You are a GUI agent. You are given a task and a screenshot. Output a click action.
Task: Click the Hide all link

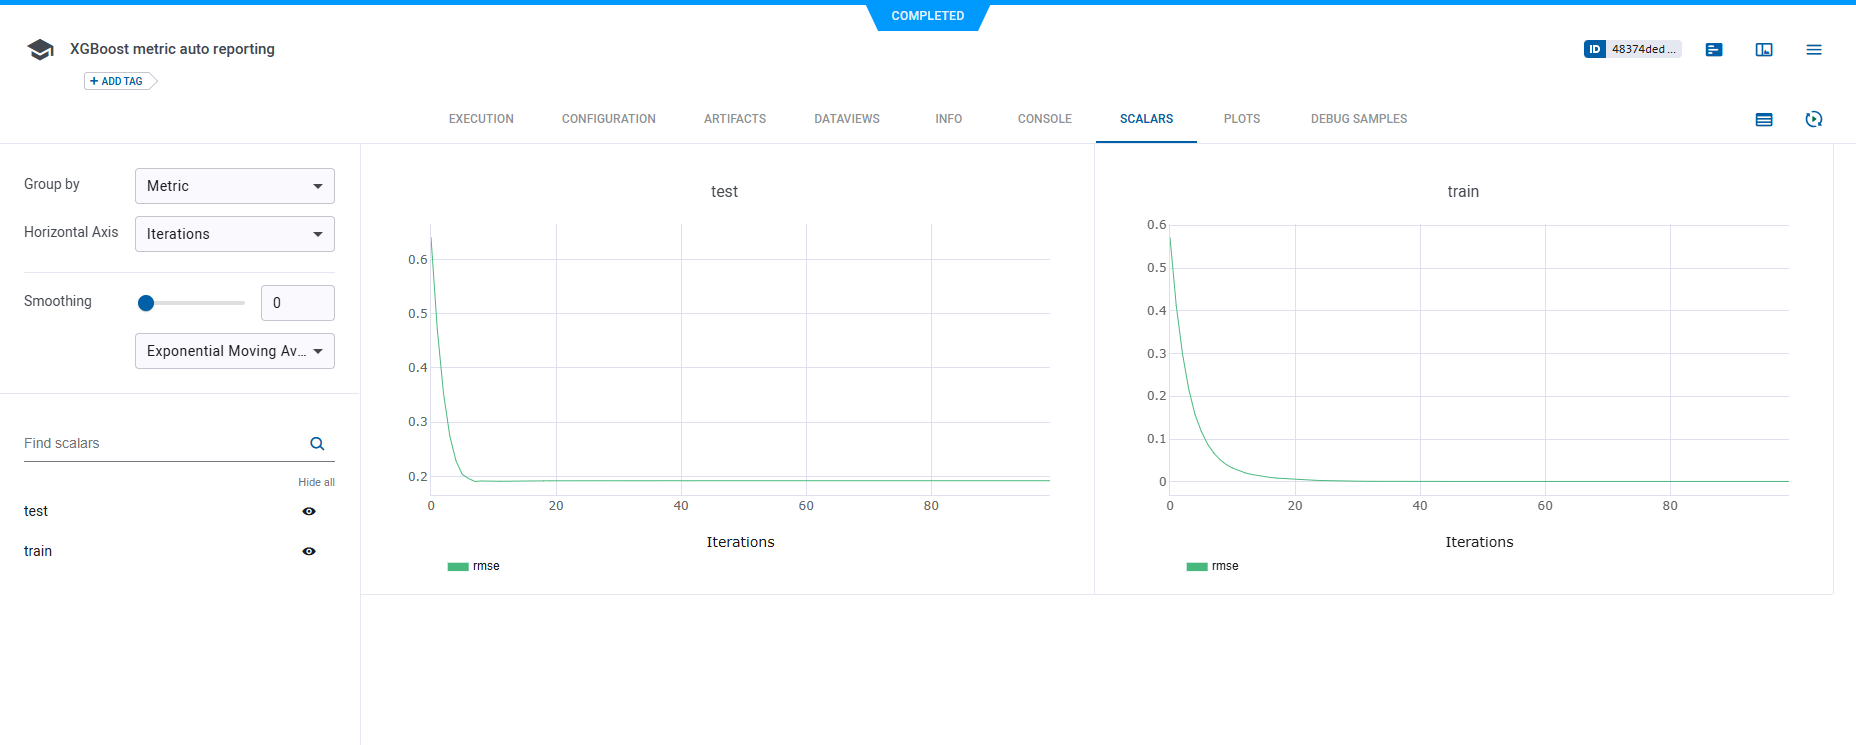coord(316,482)
